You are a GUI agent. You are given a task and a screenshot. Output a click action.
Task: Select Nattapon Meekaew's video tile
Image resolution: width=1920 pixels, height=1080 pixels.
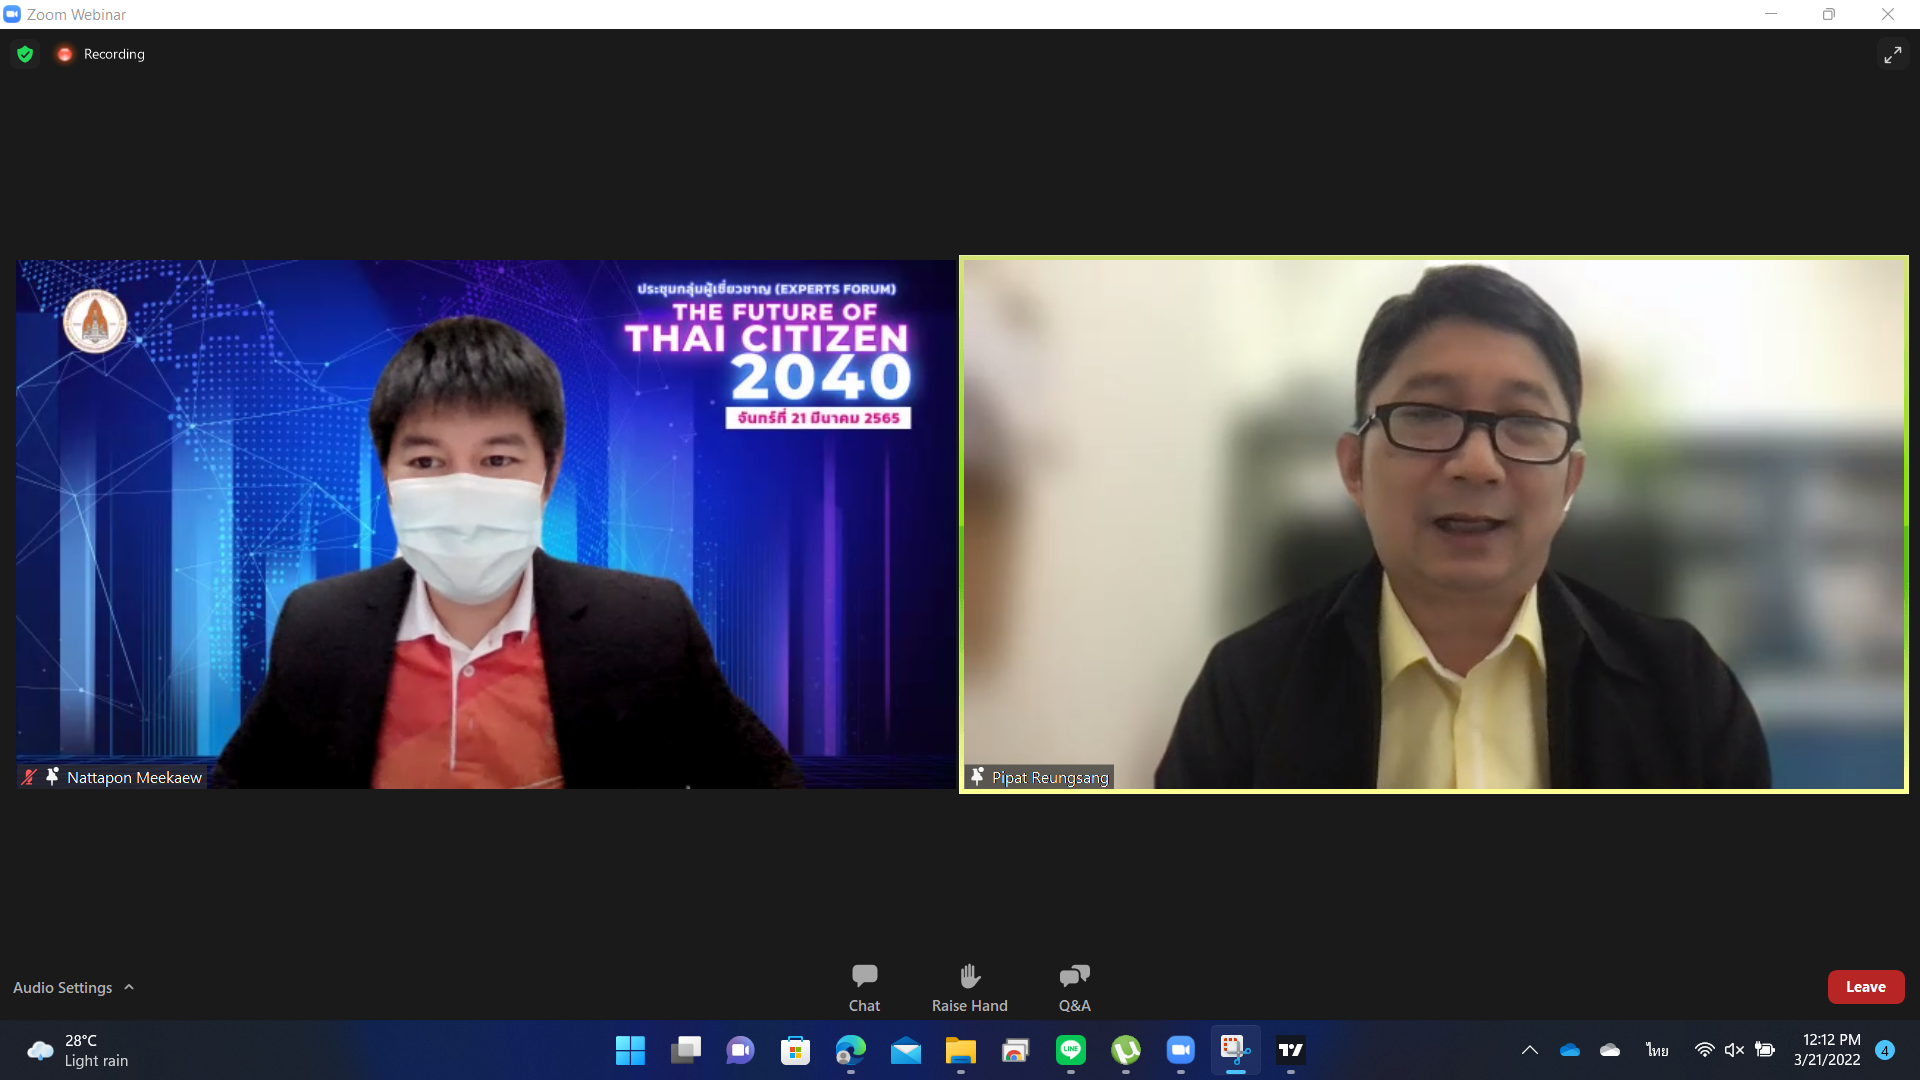point(486,524)
